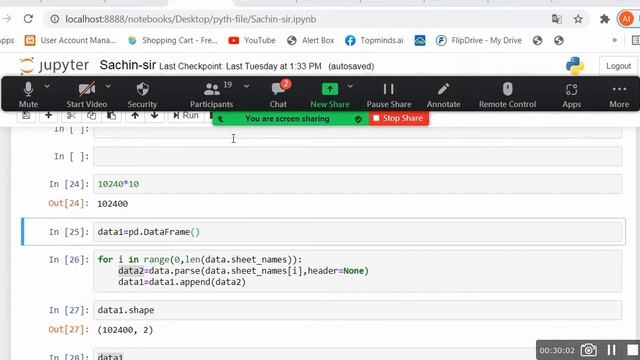Open Zoom Security options
The image size is (640, 360).
142,95
